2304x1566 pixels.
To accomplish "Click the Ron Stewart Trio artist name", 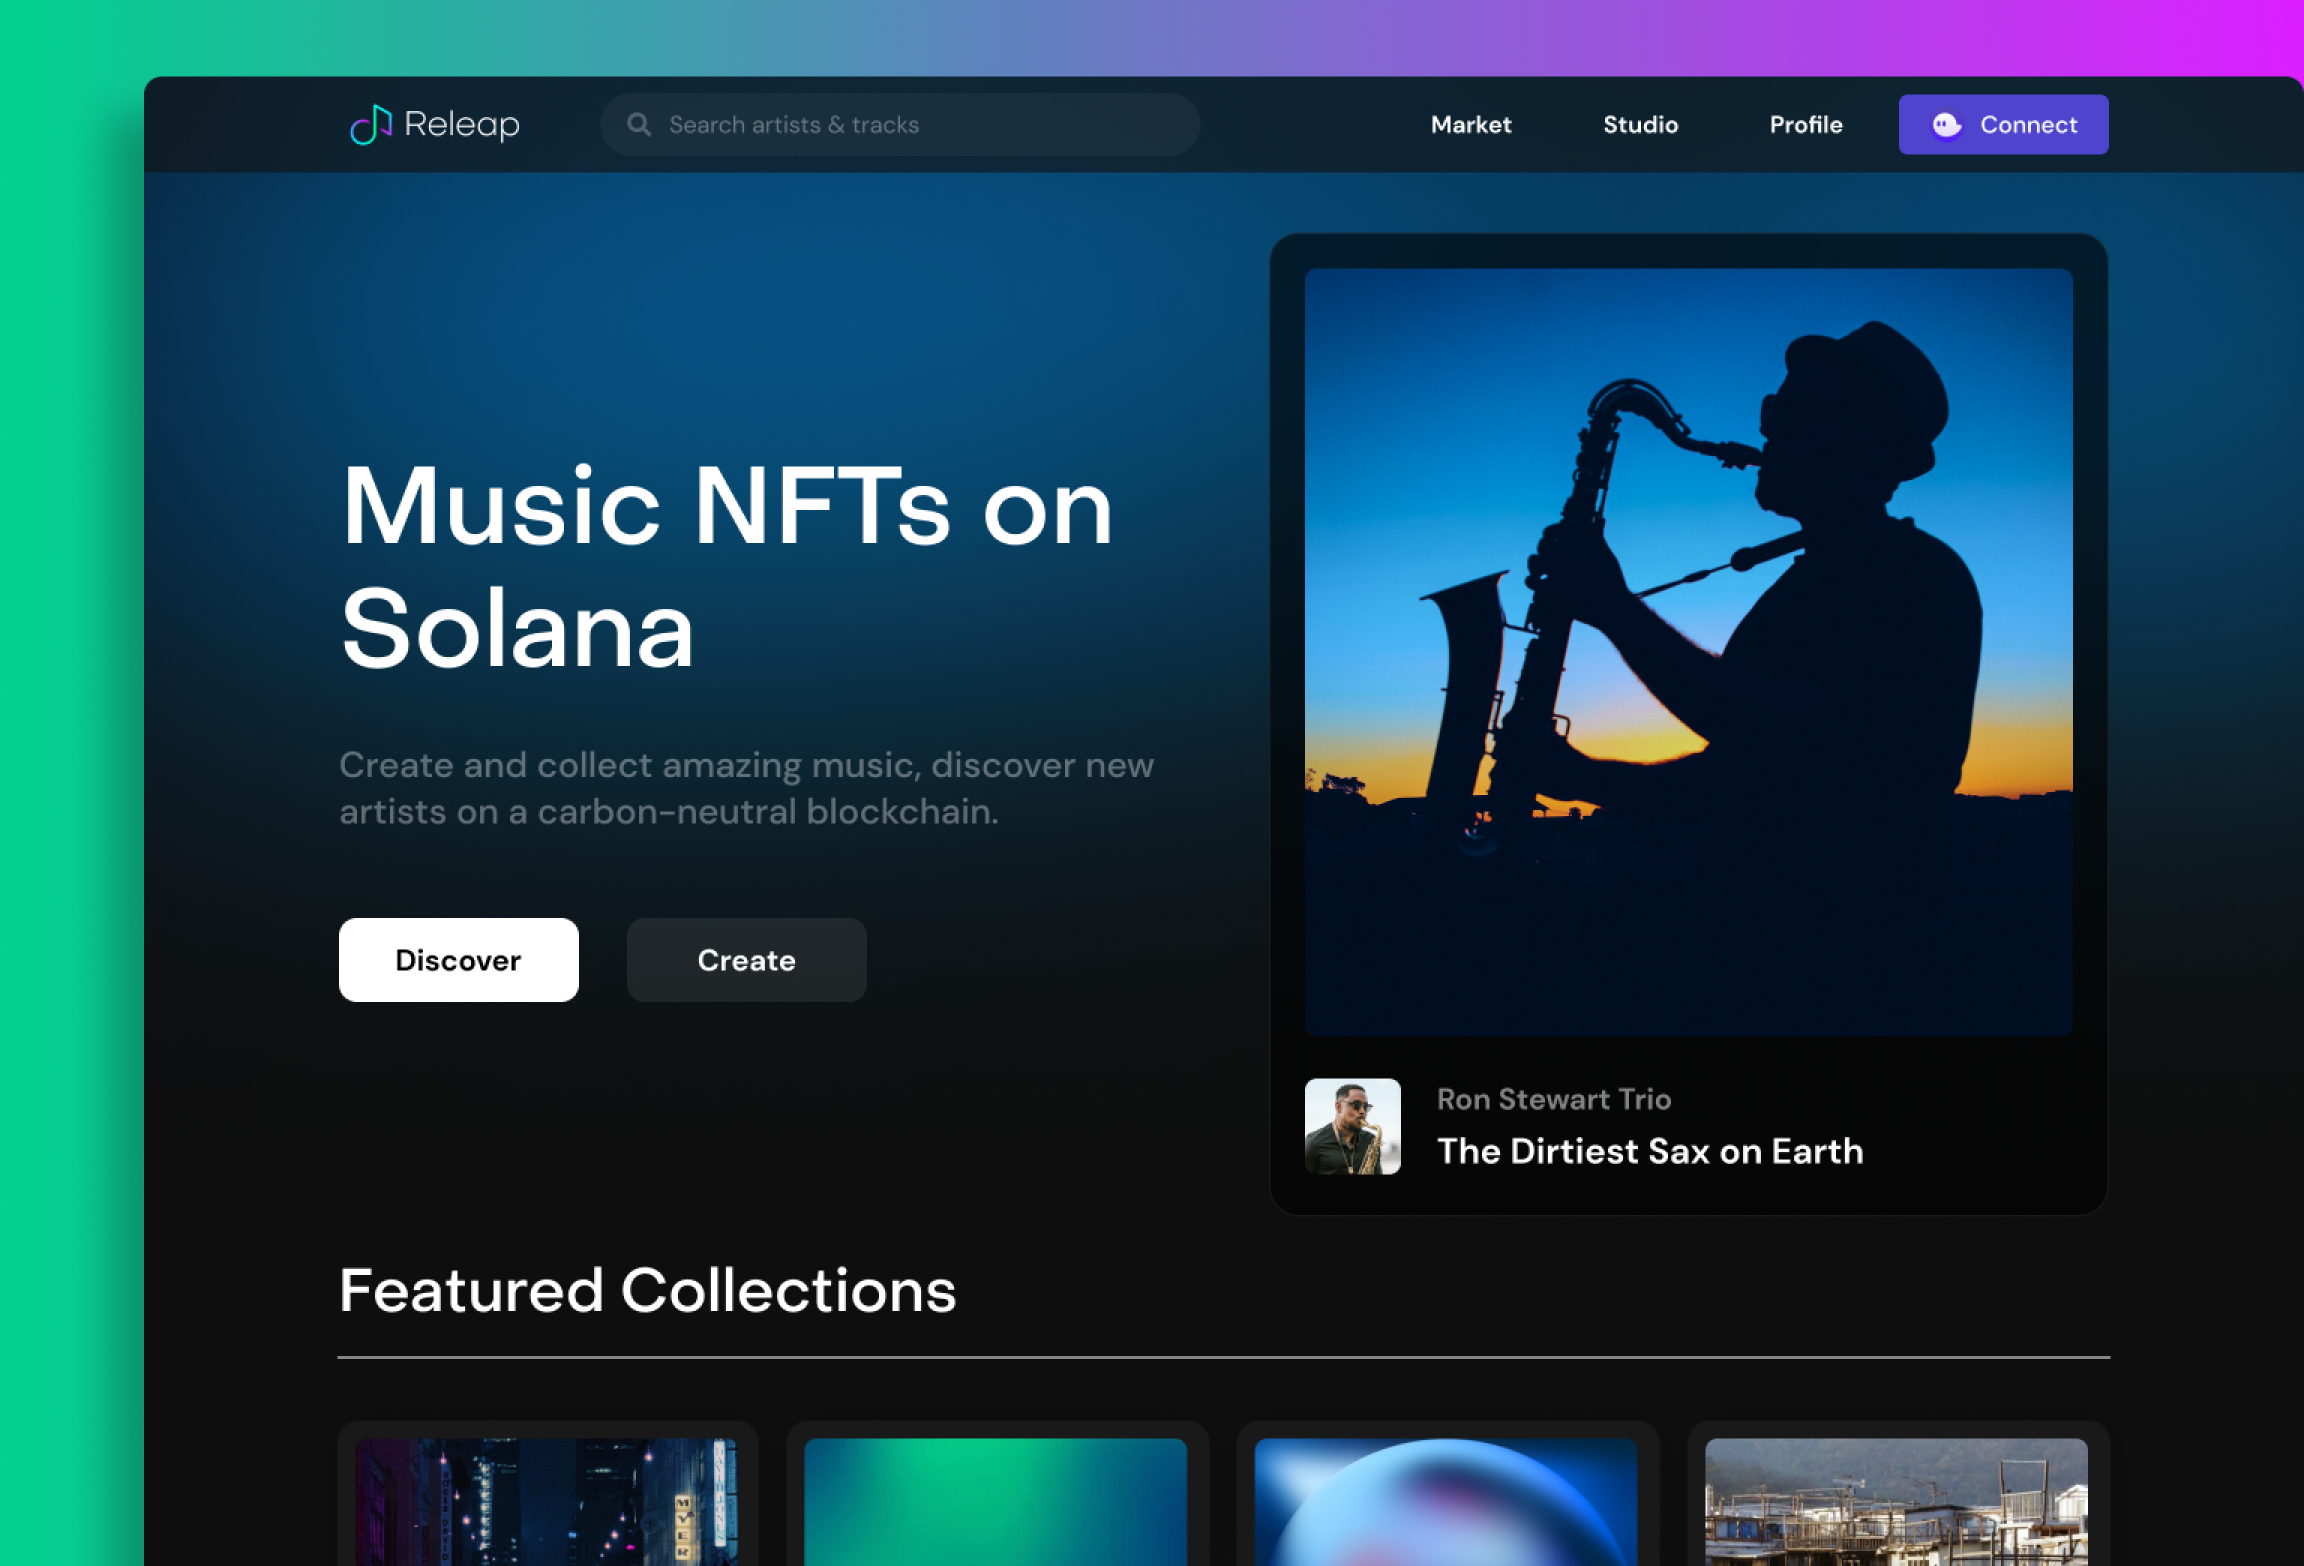I will pos(1553,1099).
